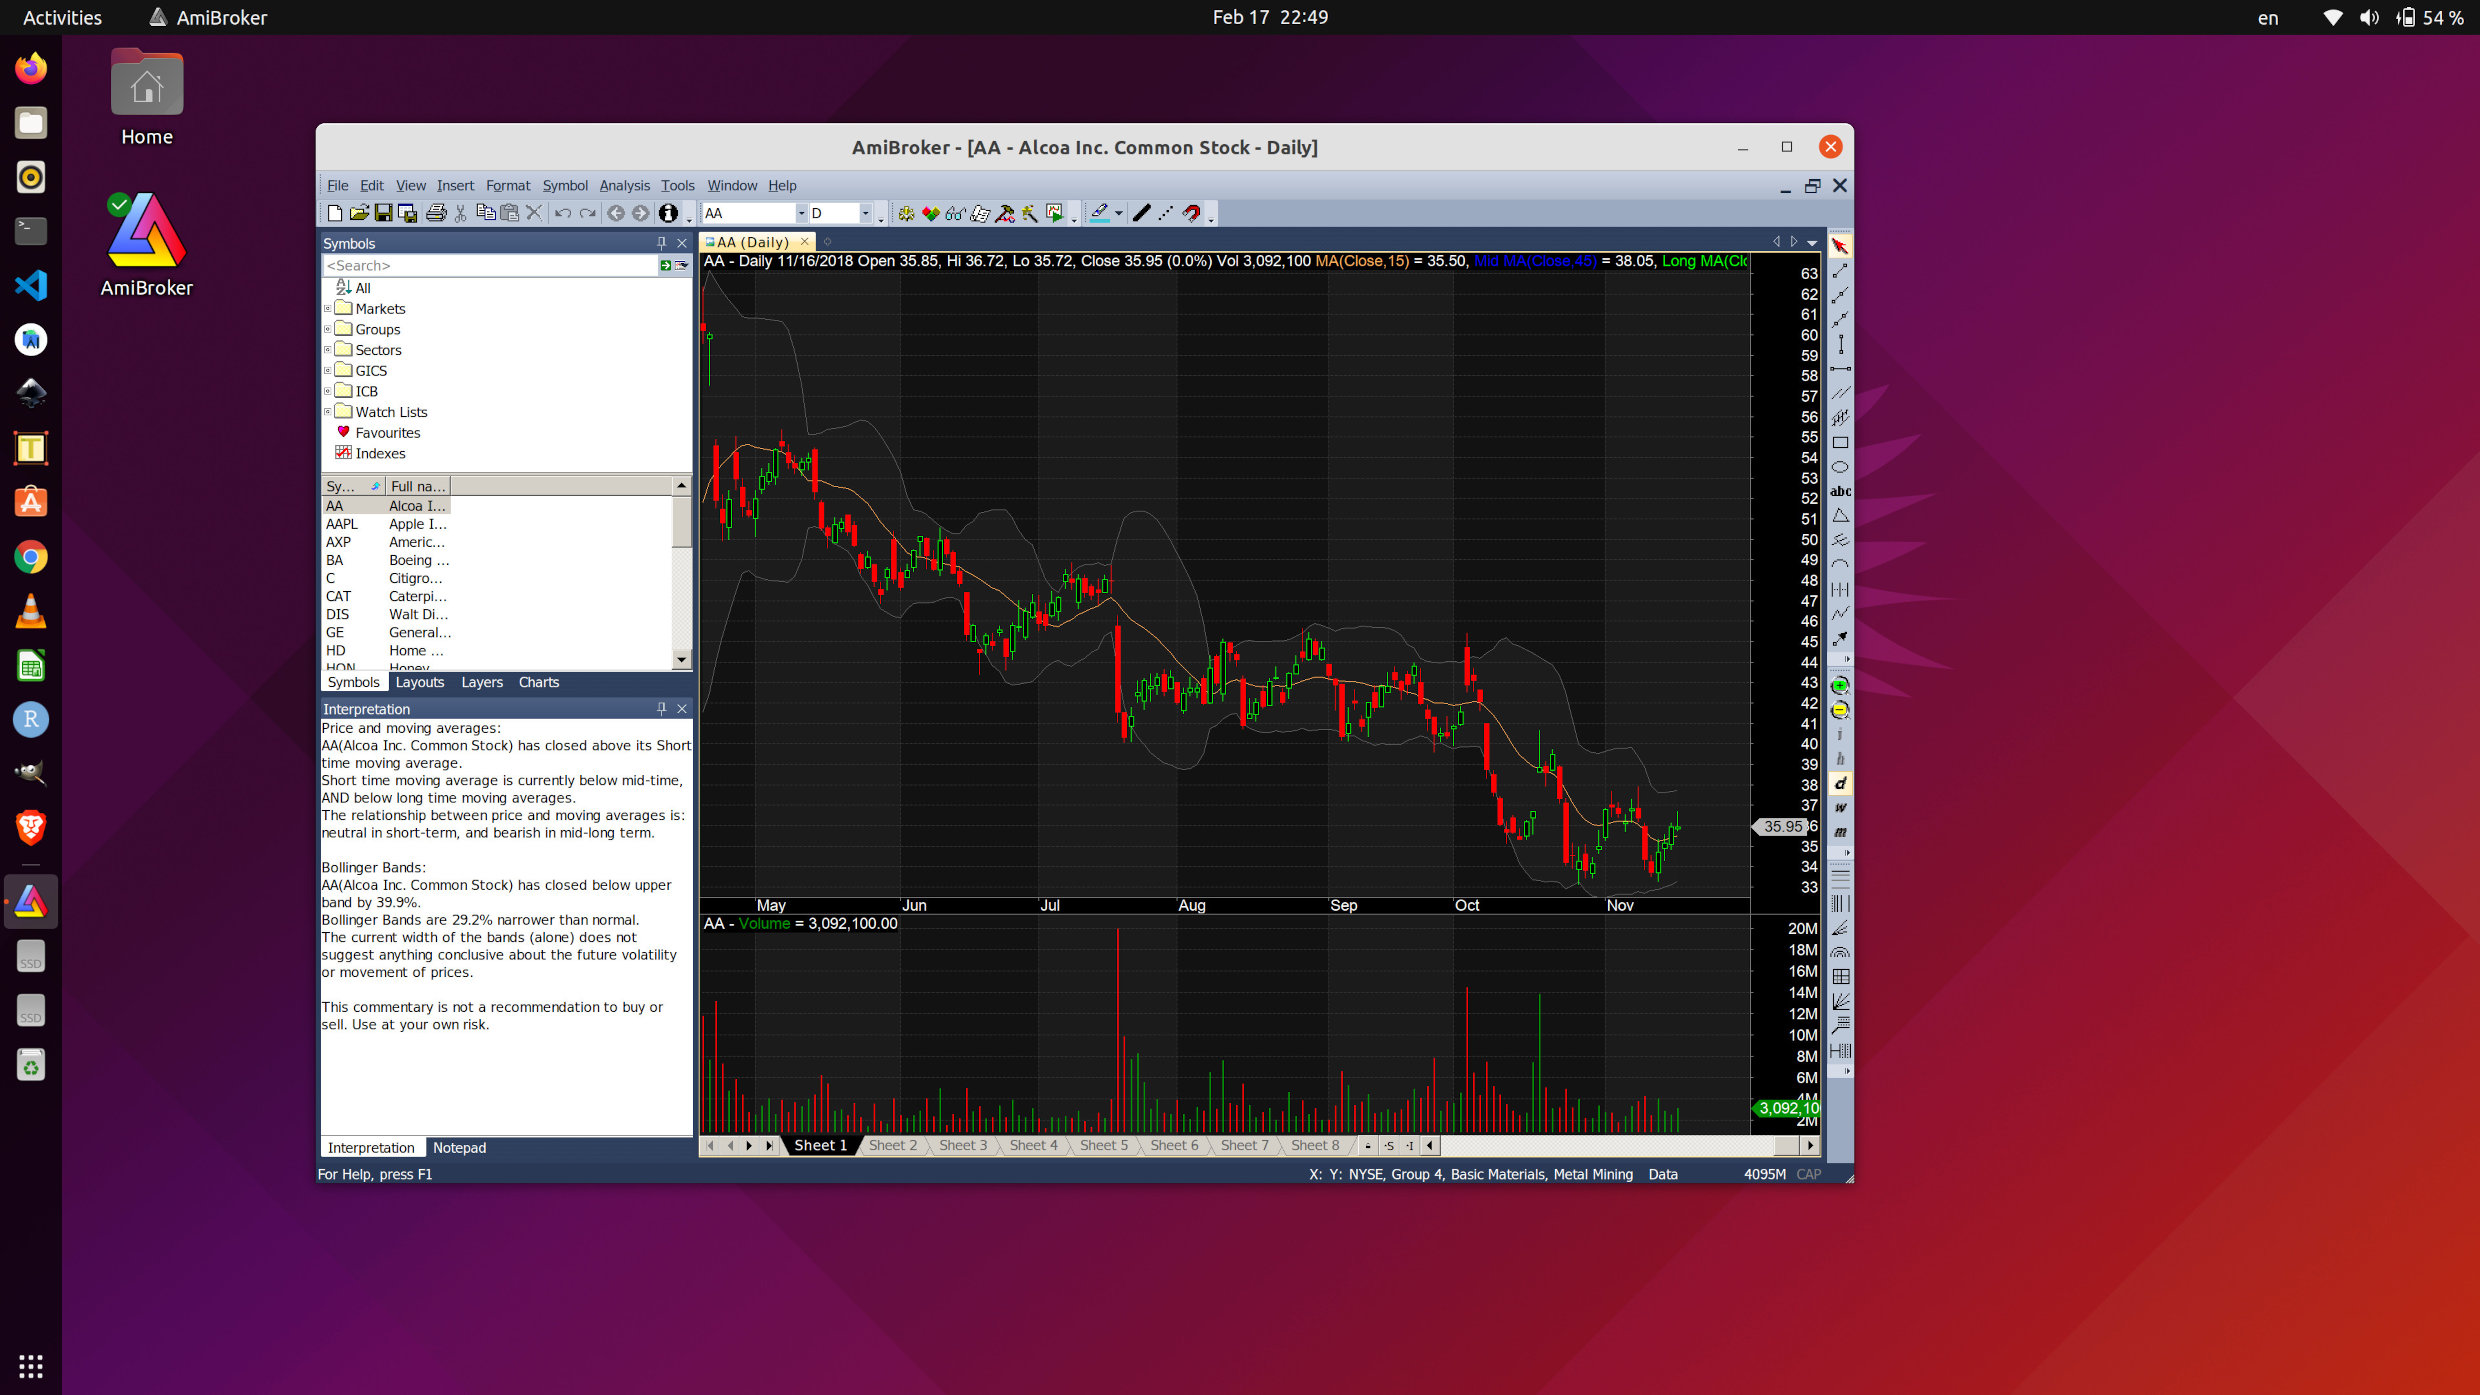The height and width of the screenshot is (1395, 2480).
Task: Click the Back navigation arrow icon
Action: pyautogui.click(x=616, y=213)
